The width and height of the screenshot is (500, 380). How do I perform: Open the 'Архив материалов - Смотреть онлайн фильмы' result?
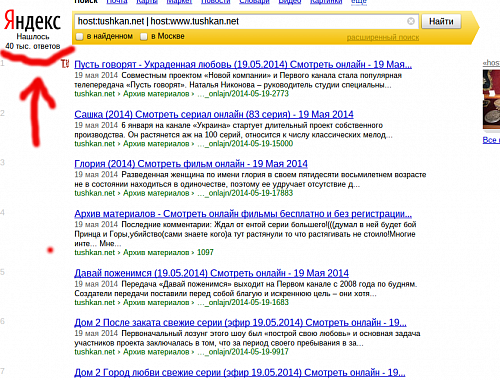pyautogui.click(x=243, y=214)
